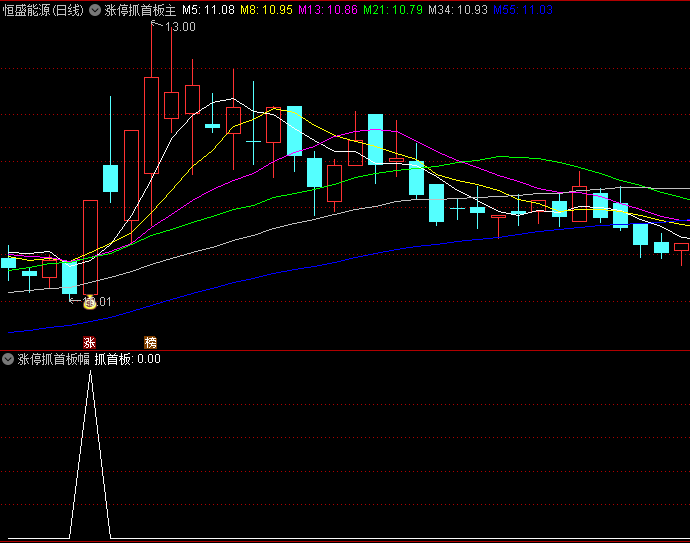The image size is (690, 543).
Task: Click the green M21: 10.79 label
Action: point(392,10)
